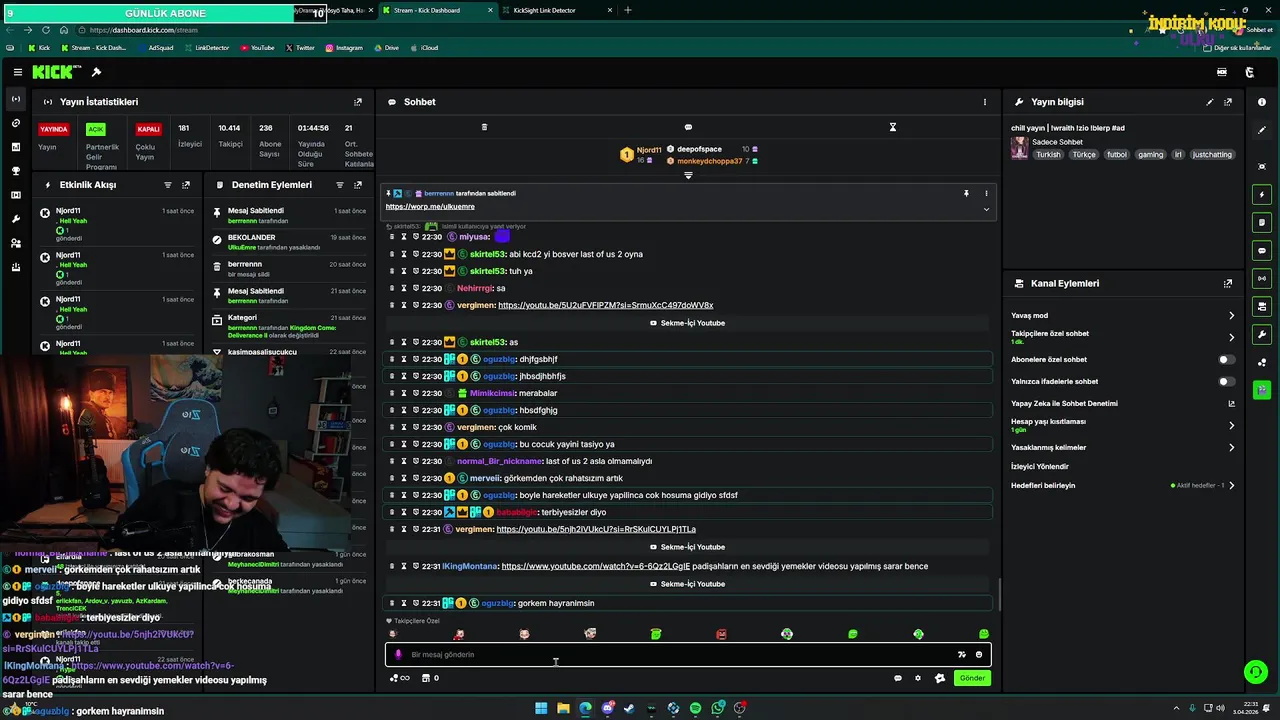Image resolution: width=1280 pixels, height=720 pixels.
Task: Click the justchatting tag
Action: [1213, 155]
